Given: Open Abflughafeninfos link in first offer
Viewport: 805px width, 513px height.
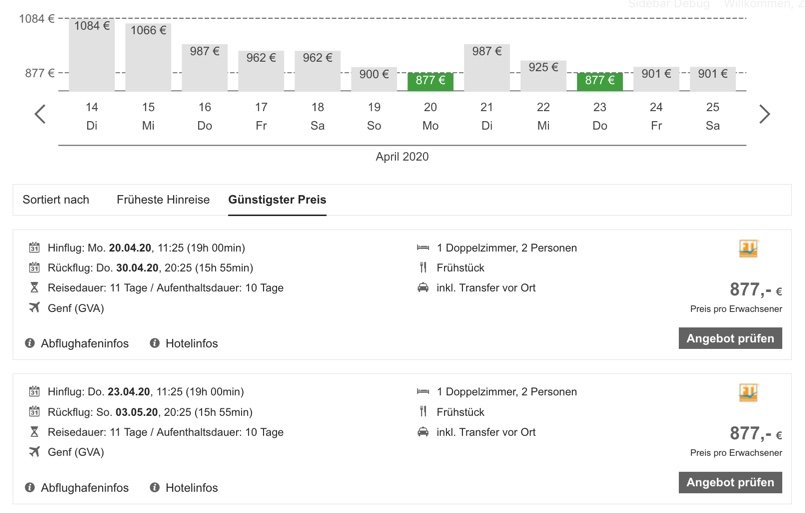Looking at the screenshot, I should tap(85, 343).
